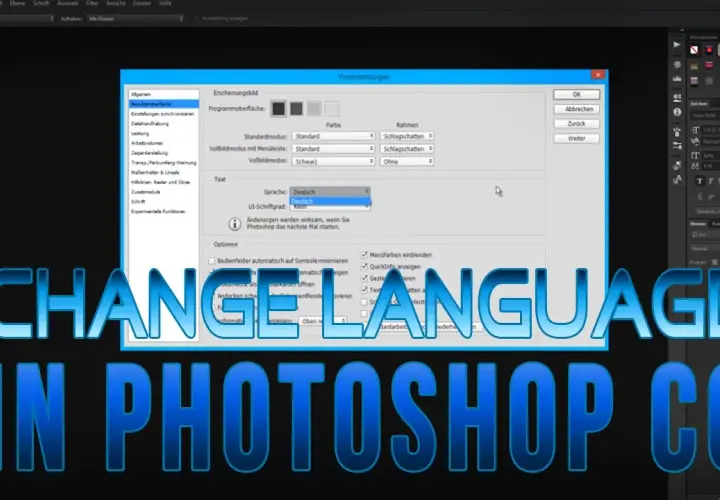Open Standardmodus Farbe dropdown
Image resolution: width=720 pixels, height=500 pixels.
(x=333, y=136)
